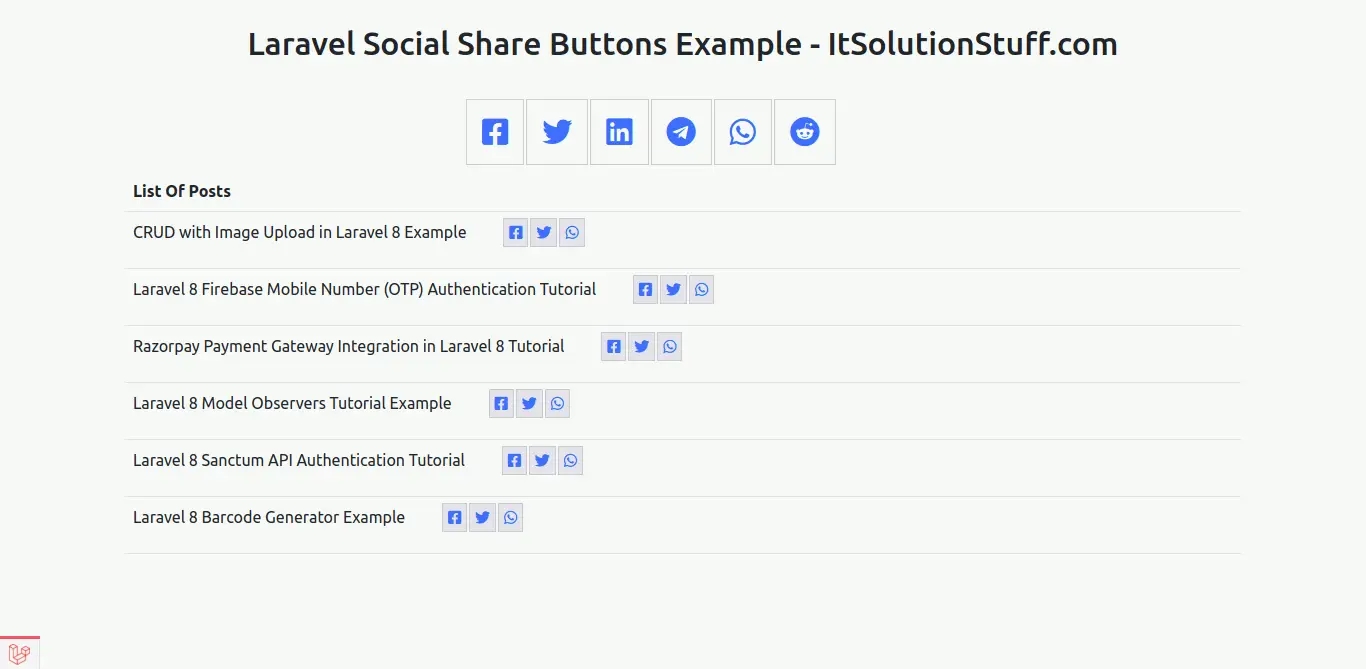1366x669 pixels.
Task: Share Model Observers Tutorial post on WhatsApp
Action: [558, 404]
